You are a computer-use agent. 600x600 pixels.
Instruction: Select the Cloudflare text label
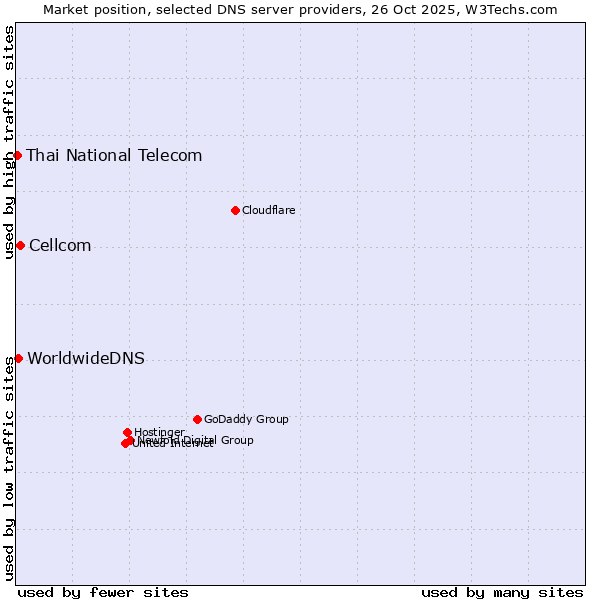(x=268, y=210)
